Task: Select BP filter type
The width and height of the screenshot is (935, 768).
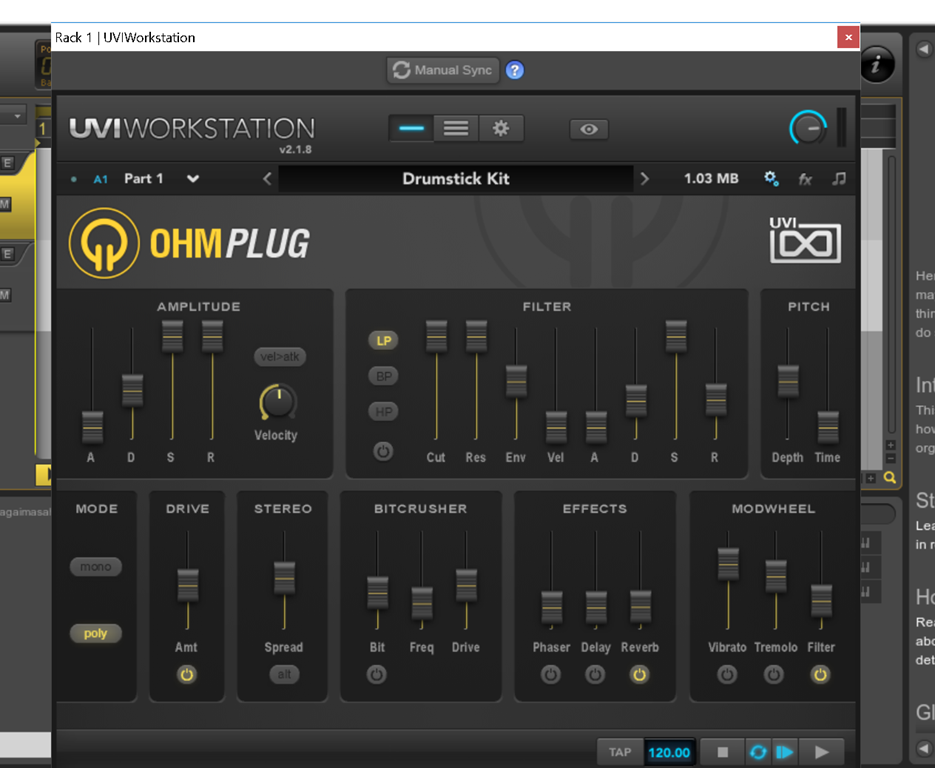Action: [x=383, y=376]
